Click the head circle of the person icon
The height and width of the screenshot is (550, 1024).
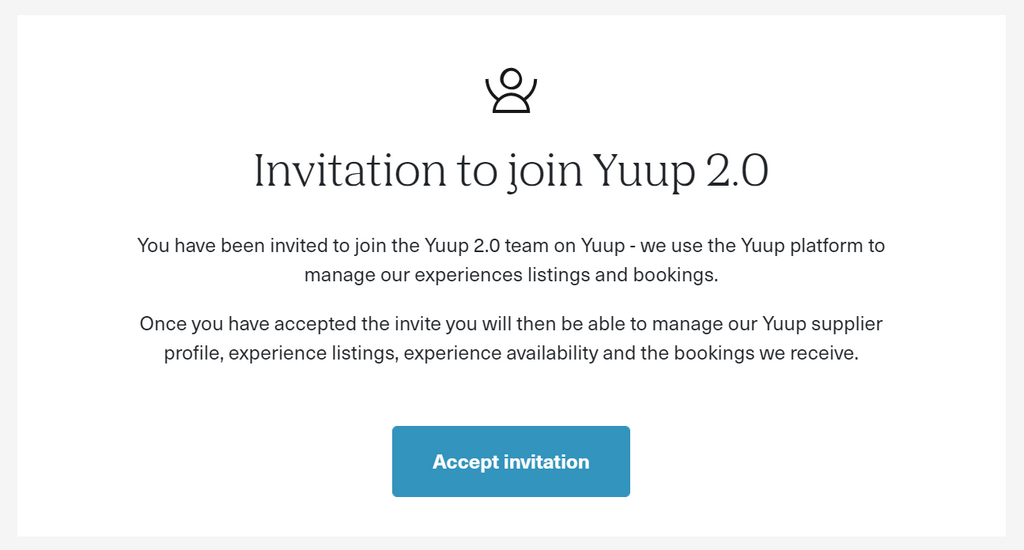pyautogui.click(x=511, y=79)
